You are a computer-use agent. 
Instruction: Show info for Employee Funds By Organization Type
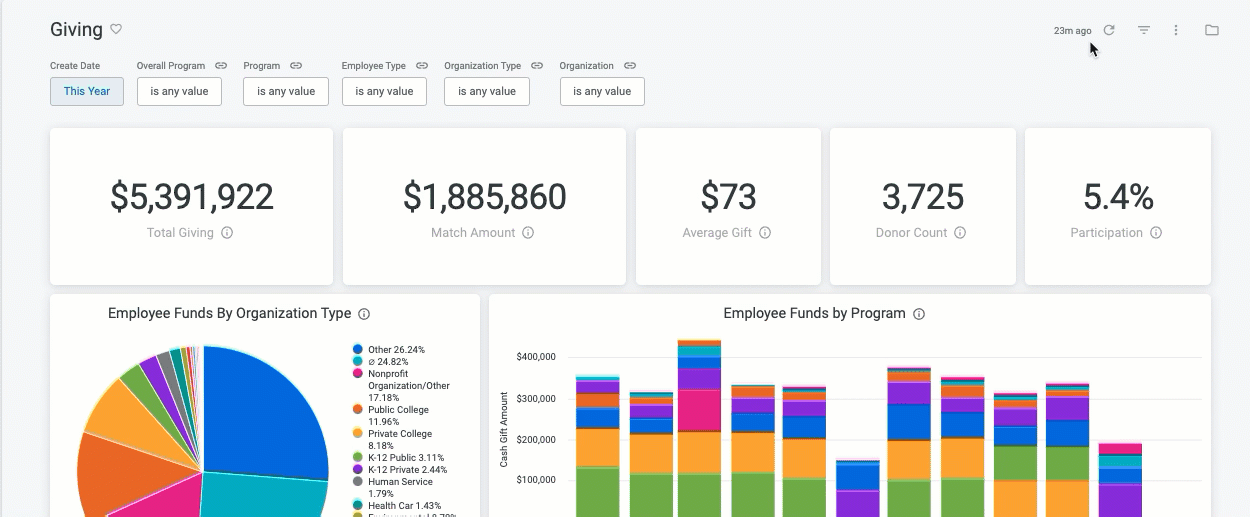(x=364, y=314)
